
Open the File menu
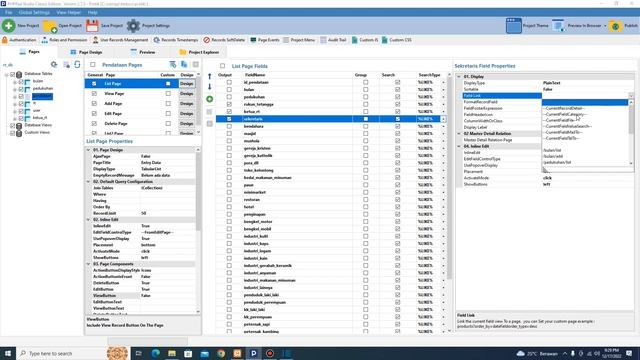point(9,13)
